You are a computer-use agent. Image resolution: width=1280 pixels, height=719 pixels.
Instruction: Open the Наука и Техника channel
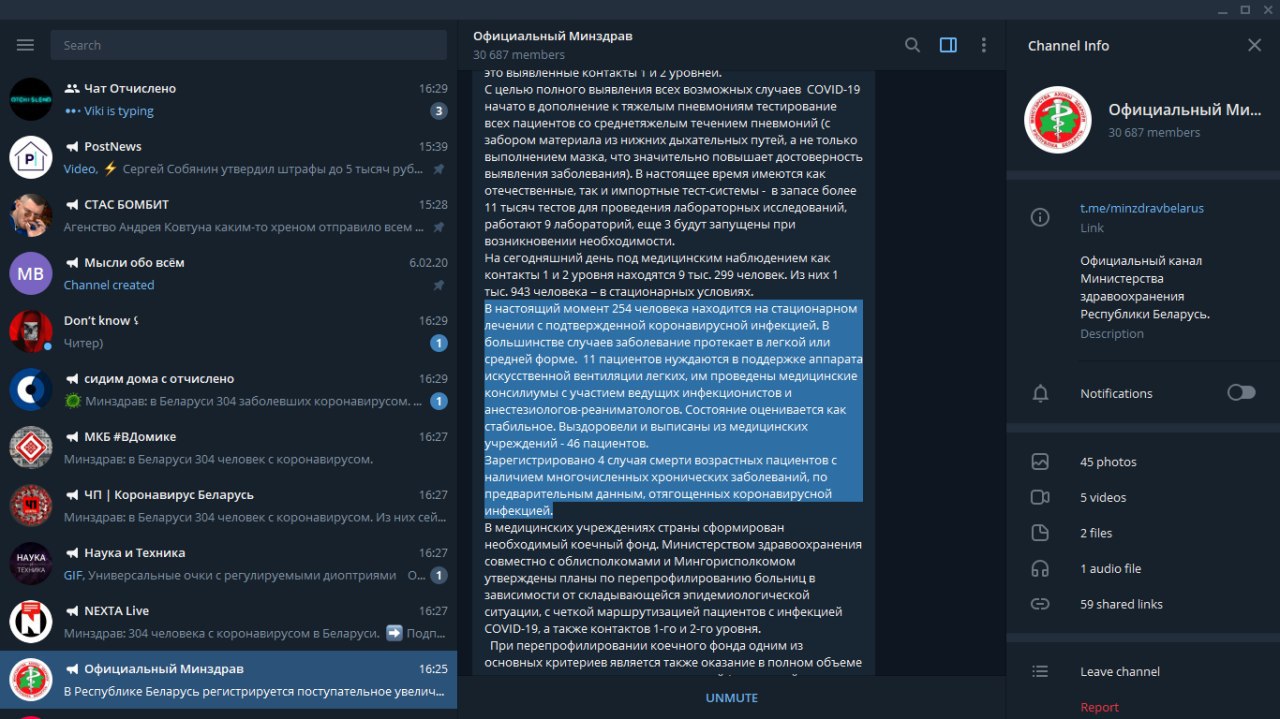click(229, 563)
